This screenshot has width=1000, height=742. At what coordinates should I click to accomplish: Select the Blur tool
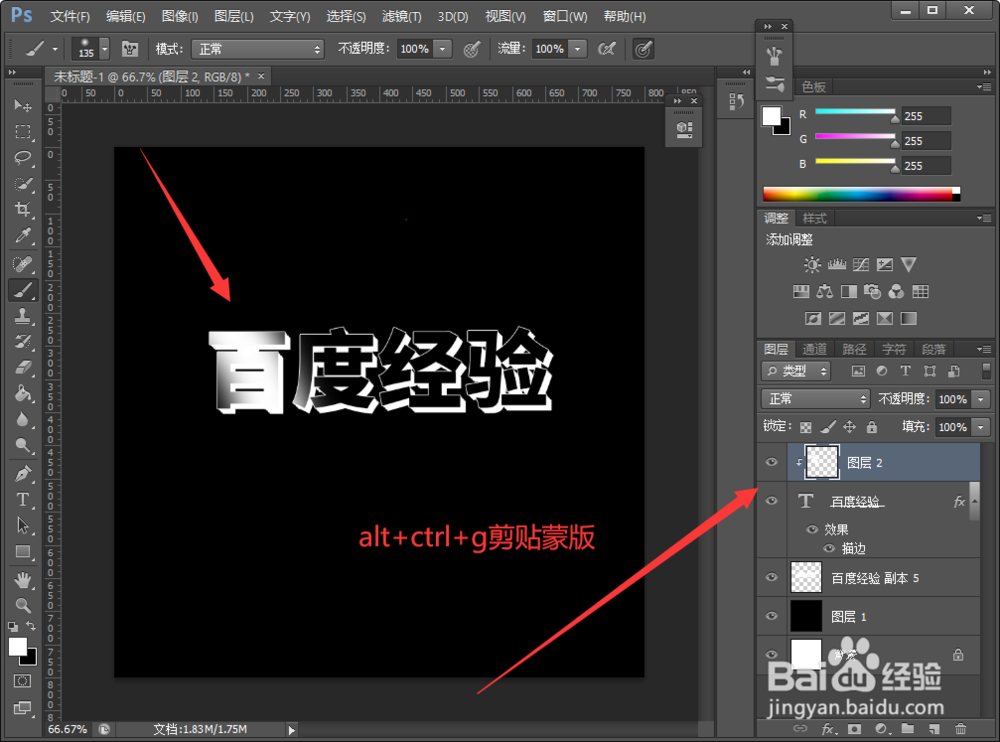(x=23, y=419)
